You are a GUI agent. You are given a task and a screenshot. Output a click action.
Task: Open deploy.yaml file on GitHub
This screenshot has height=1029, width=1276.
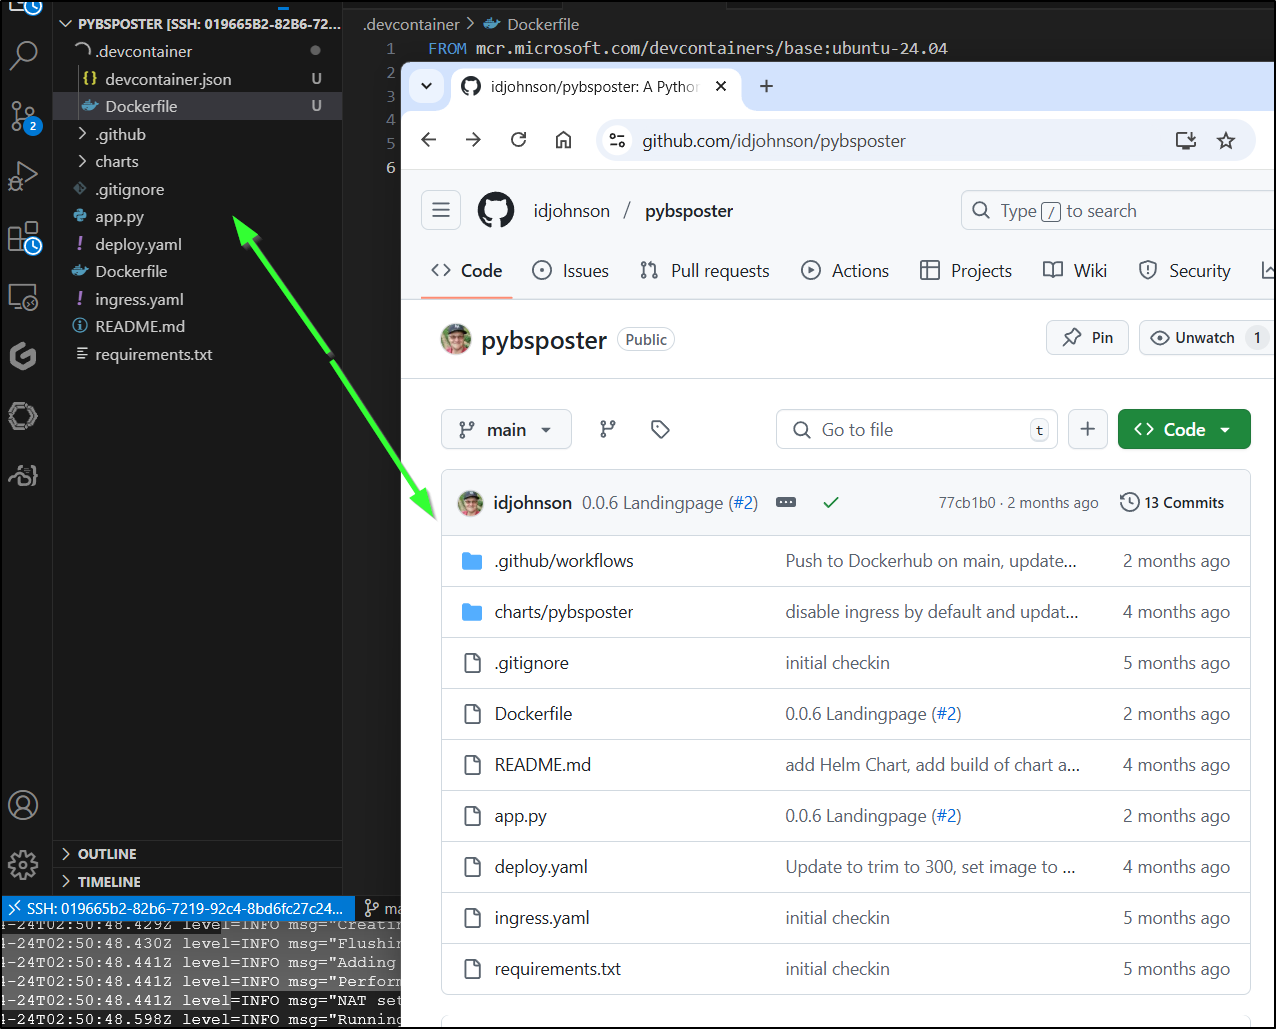(541, 867)
